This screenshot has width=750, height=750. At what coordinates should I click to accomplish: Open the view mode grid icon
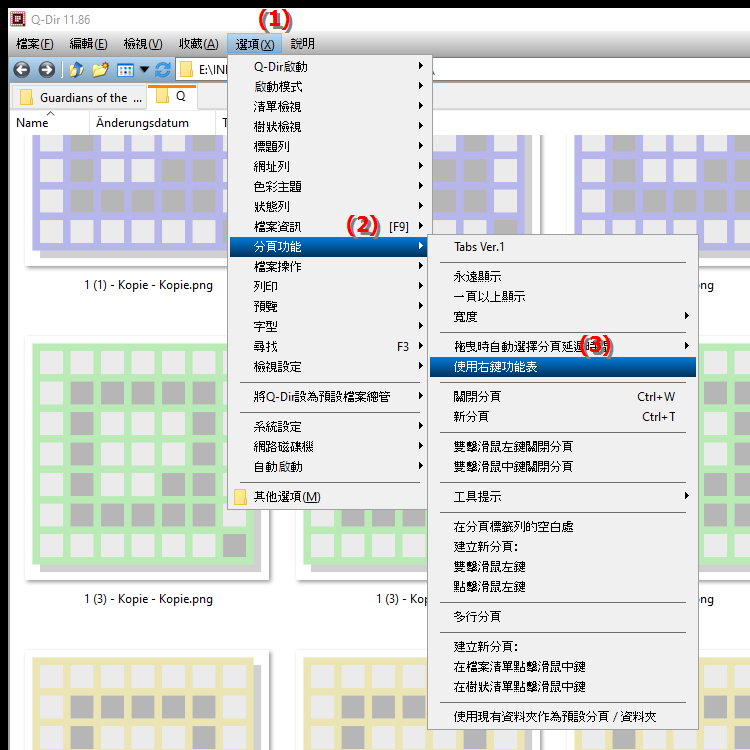coord(125,70)
